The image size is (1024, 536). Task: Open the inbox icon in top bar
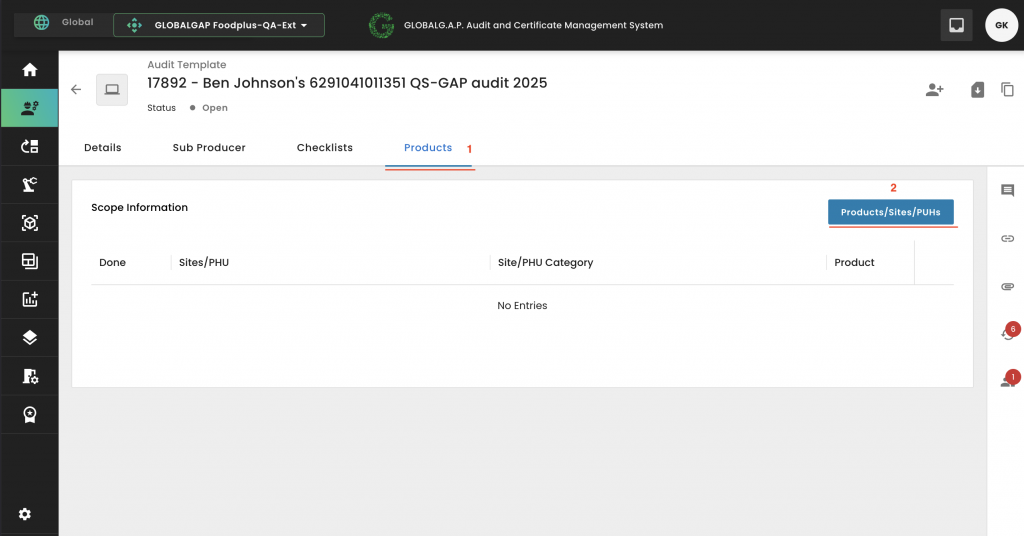(x=956, y=25)
